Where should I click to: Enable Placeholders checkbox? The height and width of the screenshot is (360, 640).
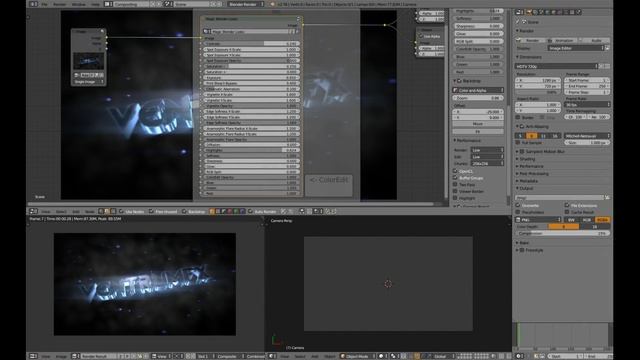pyautogui.click(x=518, y=212)
